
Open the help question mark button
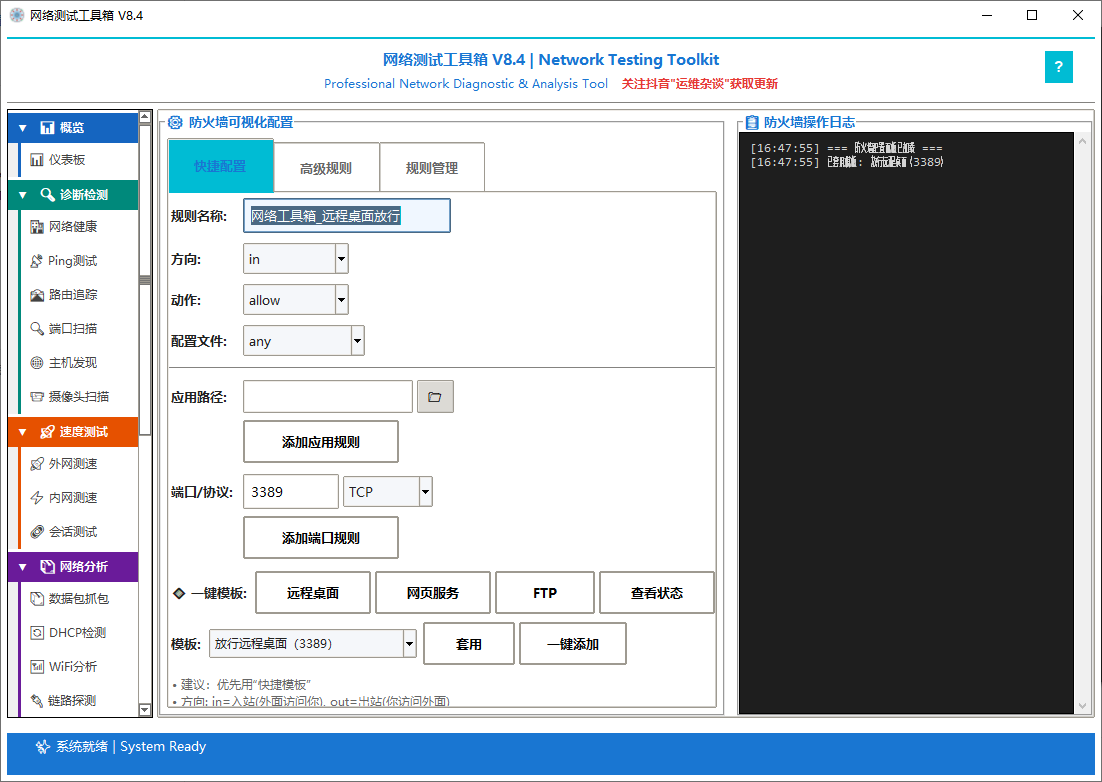click(1058, 67)
